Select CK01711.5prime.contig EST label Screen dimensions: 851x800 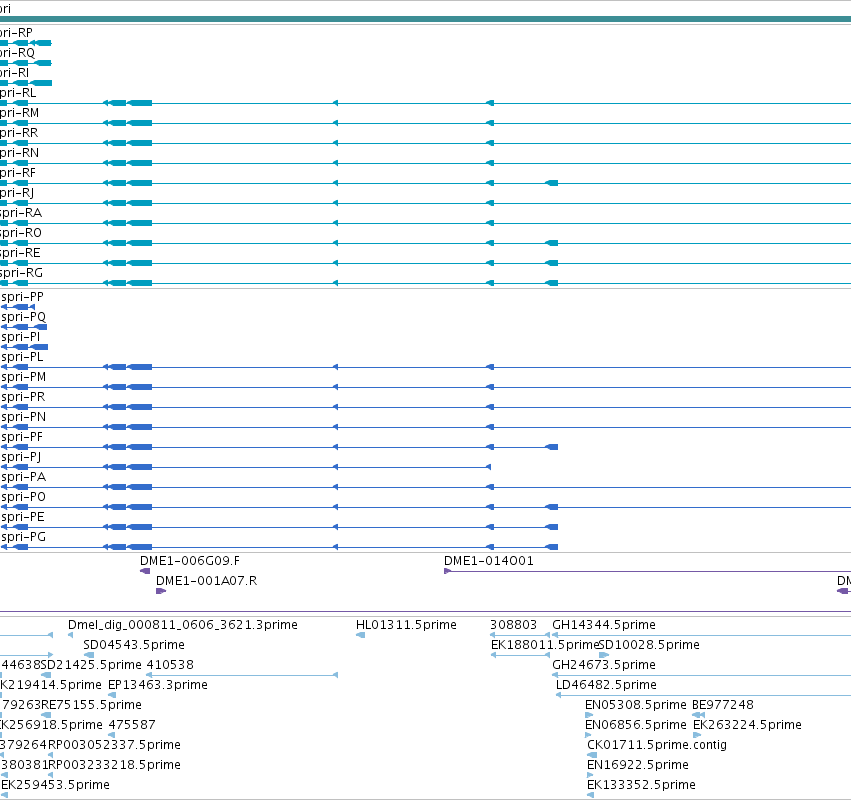(x=657, y=745)
